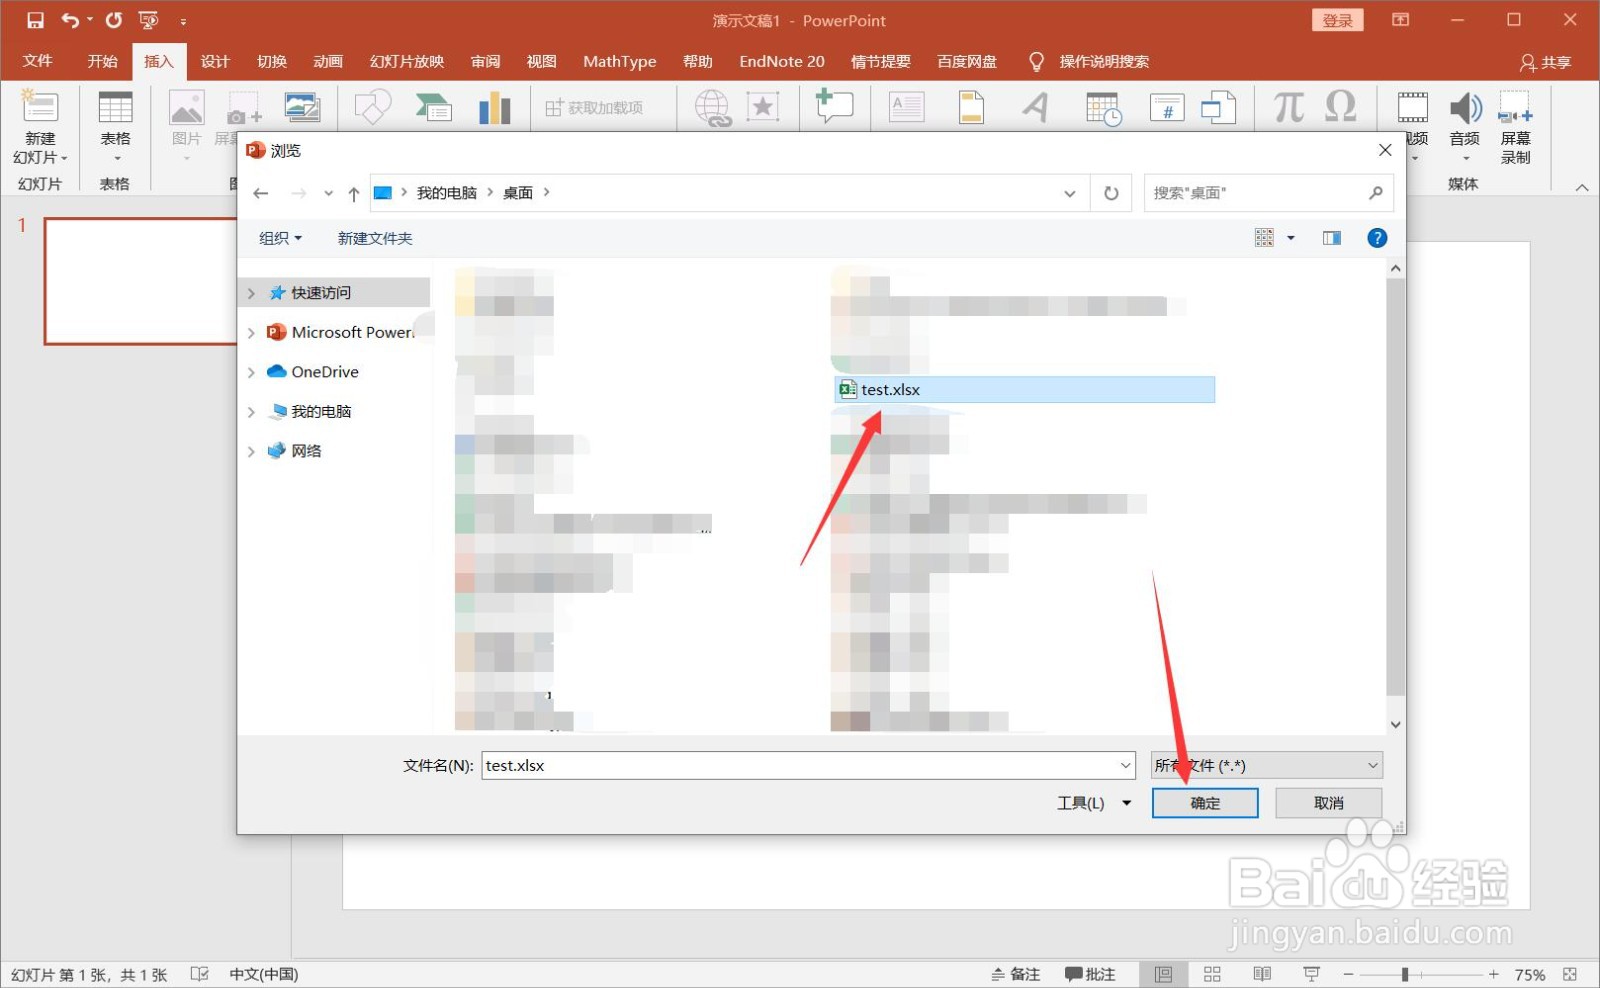Click the Undo arrow icon
Screen dimensions: 1600x988
pos(70,20)
